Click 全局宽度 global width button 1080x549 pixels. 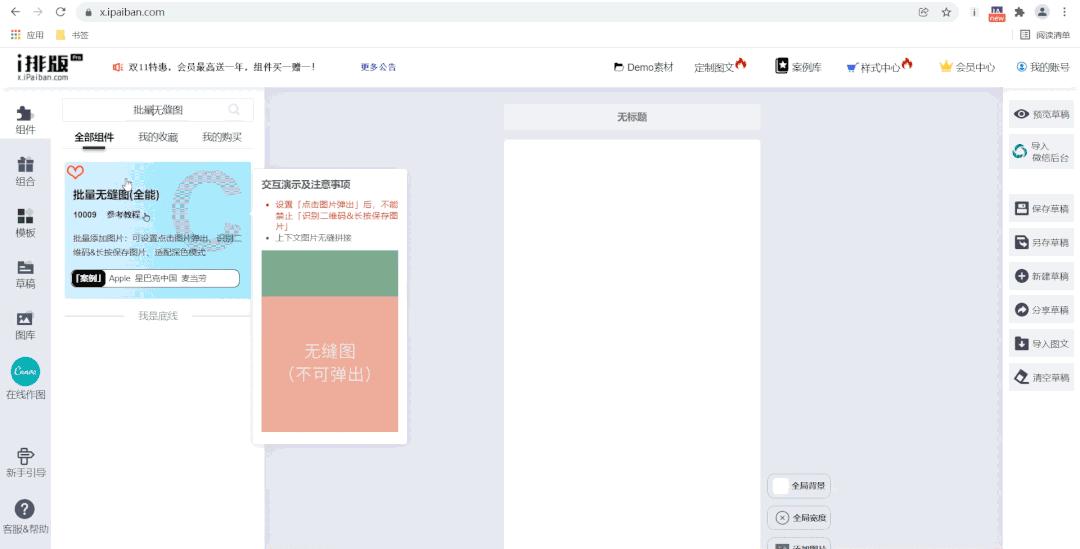click(799, 518)
